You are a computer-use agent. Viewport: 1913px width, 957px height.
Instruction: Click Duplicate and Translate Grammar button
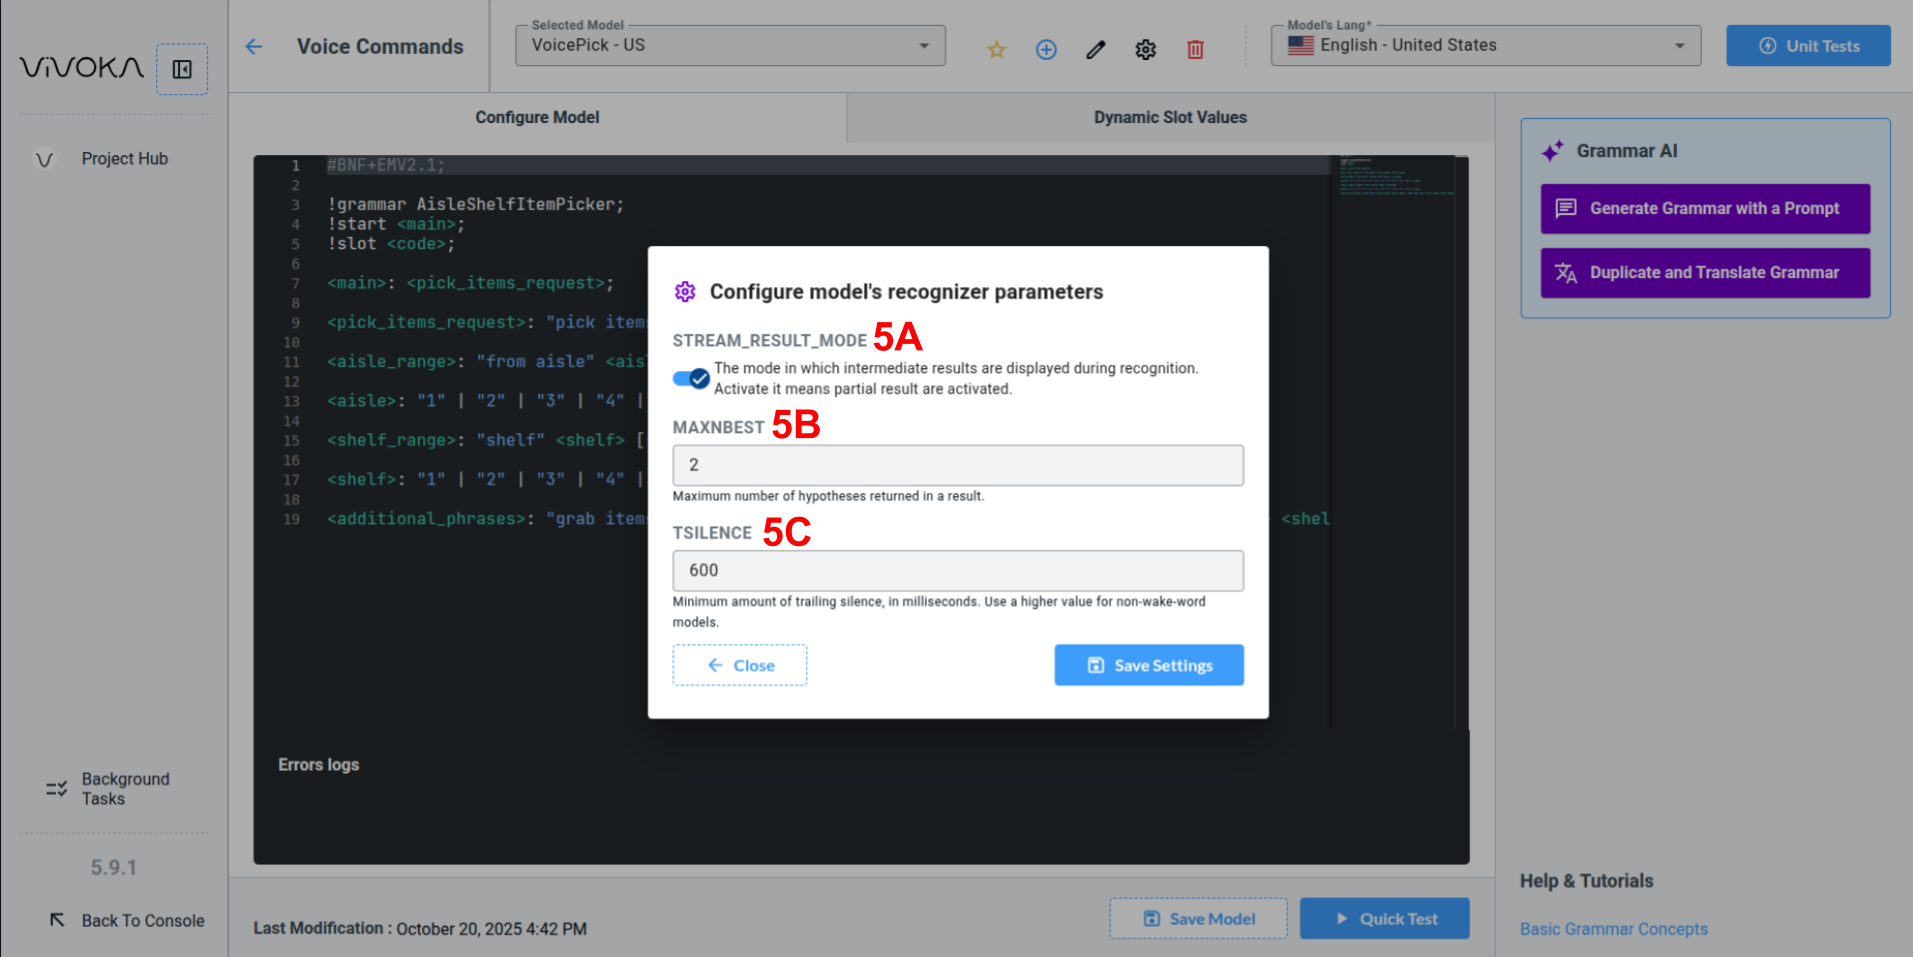coord(1705,273)
